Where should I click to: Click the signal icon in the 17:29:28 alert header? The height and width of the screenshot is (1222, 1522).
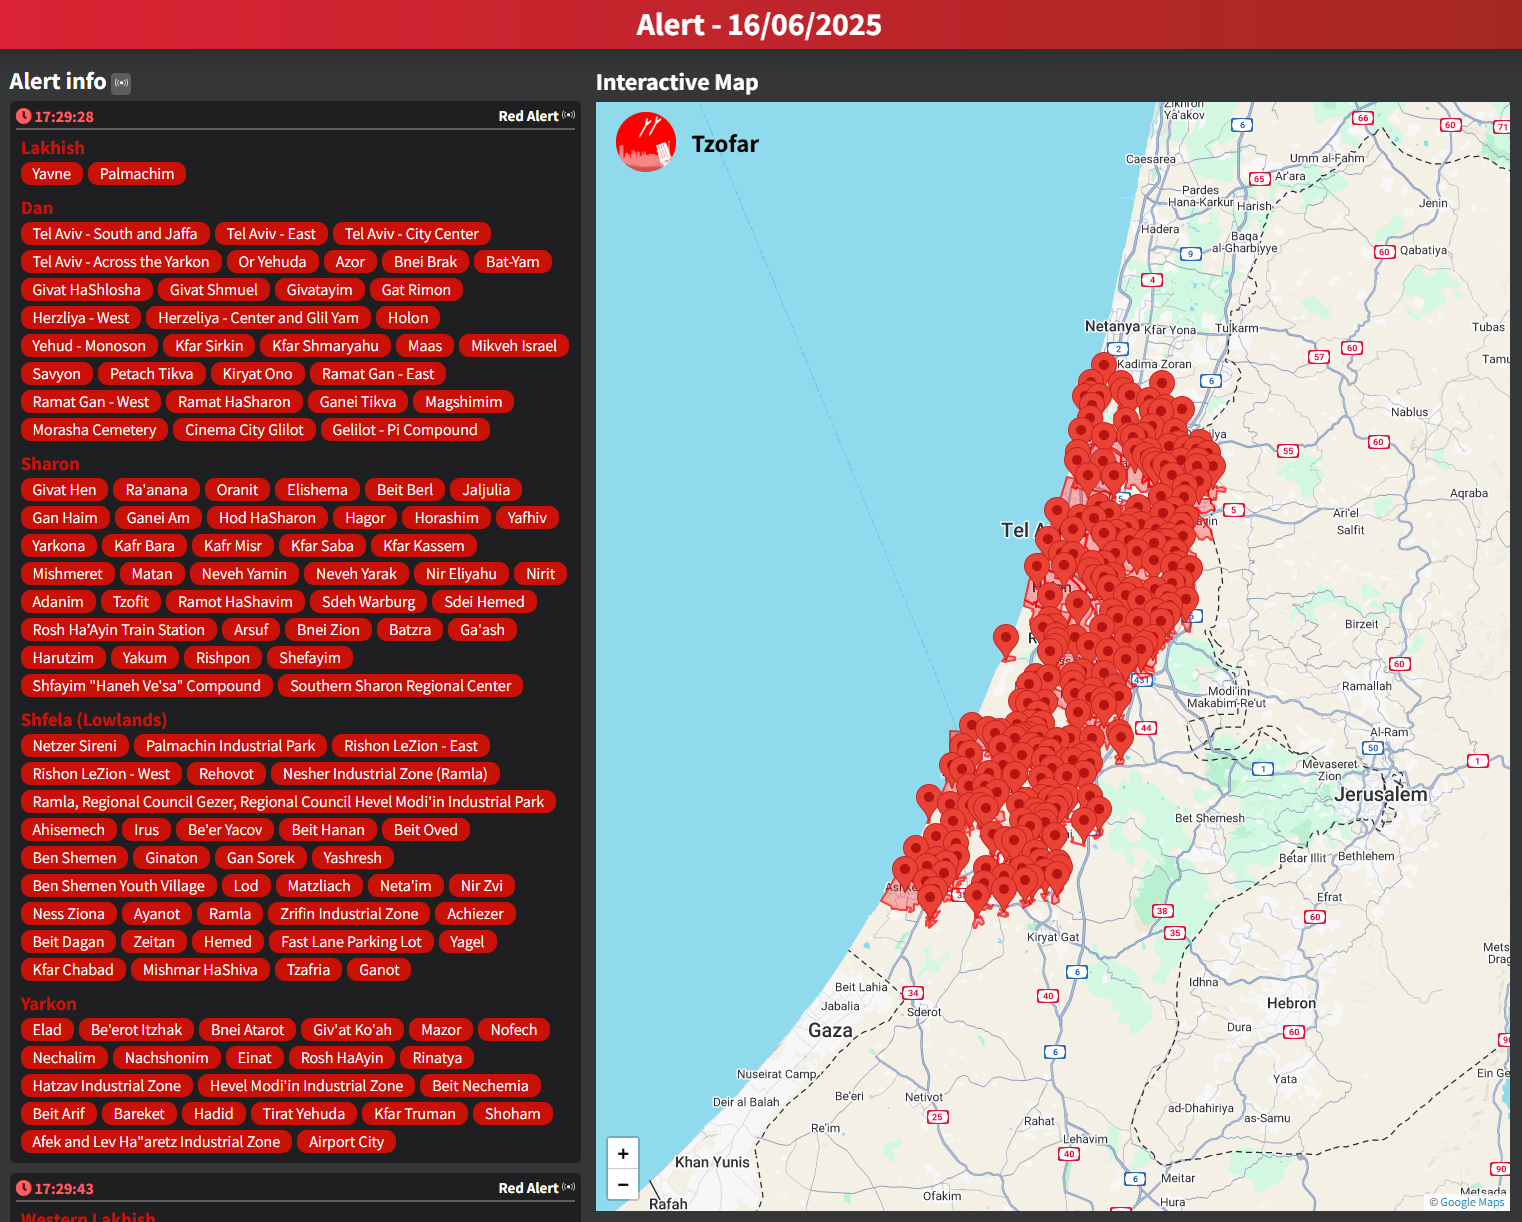[568, 116]
